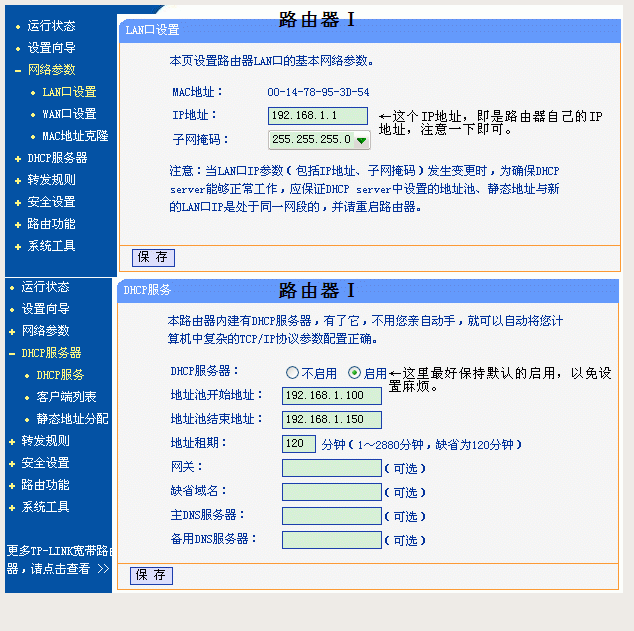Select the 不启用 DHCP radio button
Screen dimensions: 634x631
(x=292, y=372)
